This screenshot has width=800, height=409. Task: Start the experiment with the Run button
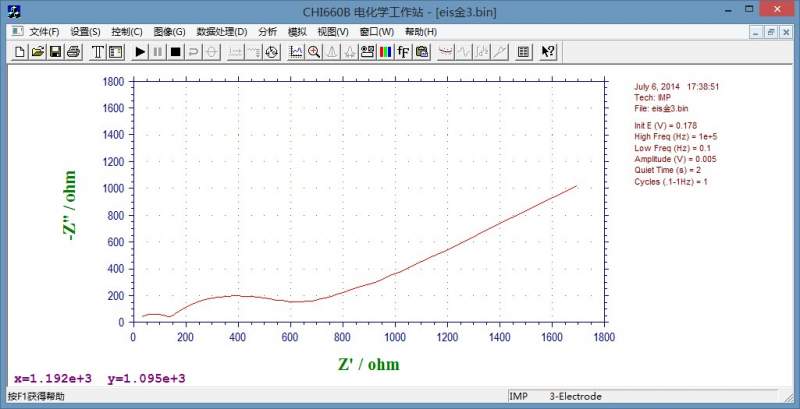[x=140, y=51]
